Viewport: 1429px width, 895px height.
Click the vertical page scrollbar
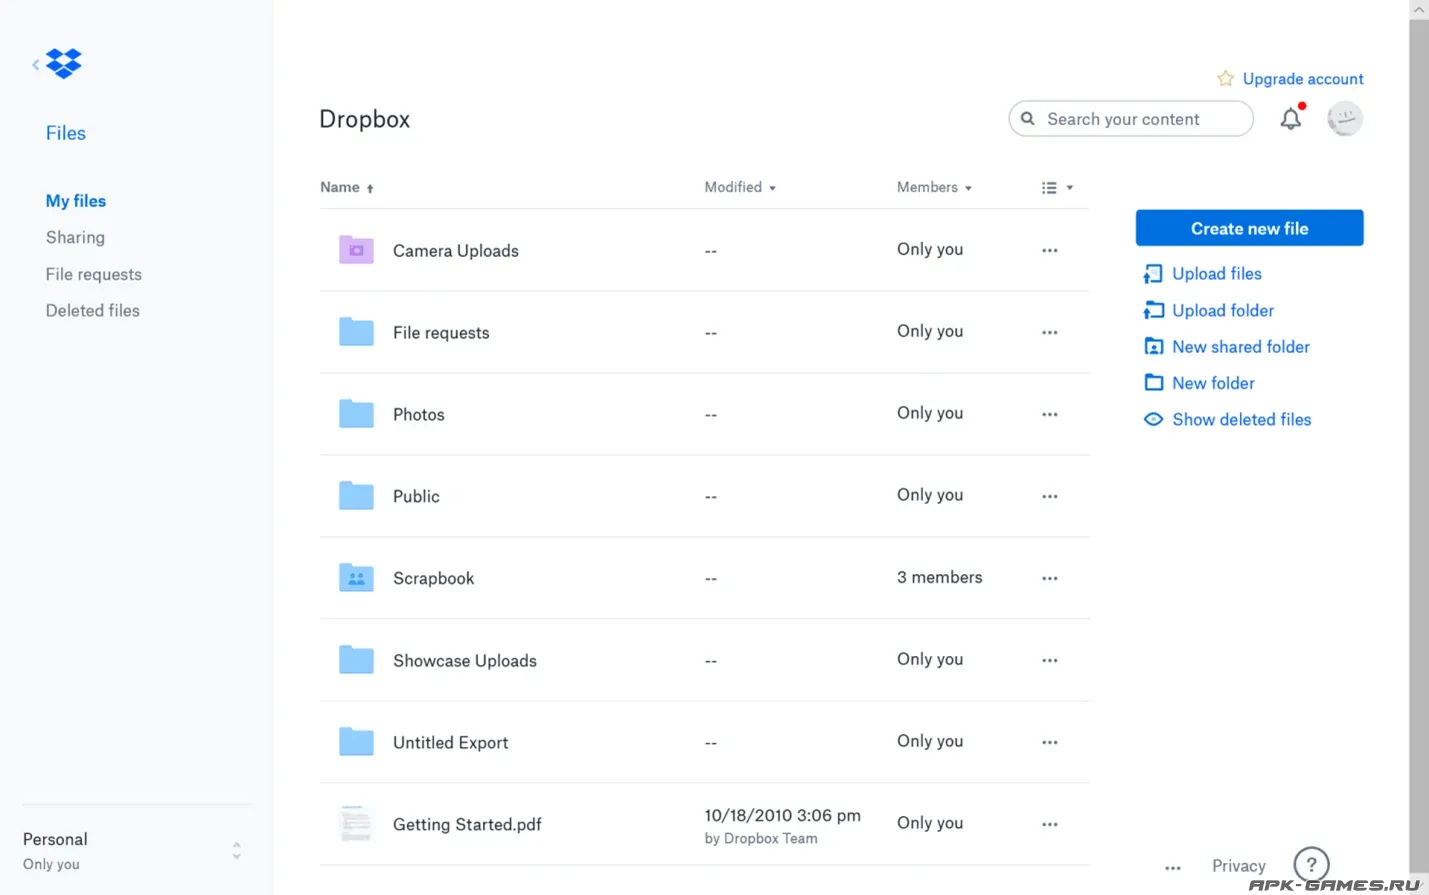[x=1419, y=447]
